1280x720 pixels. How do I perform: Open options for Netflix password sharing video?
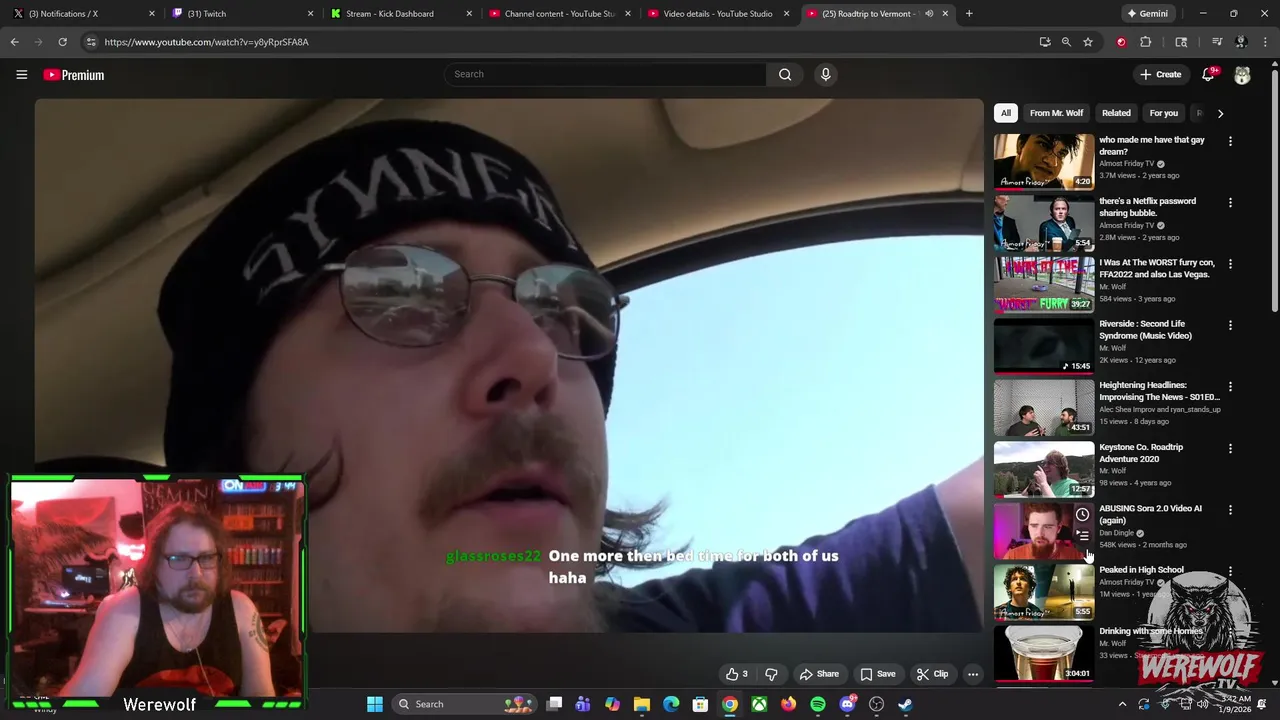1230,202
